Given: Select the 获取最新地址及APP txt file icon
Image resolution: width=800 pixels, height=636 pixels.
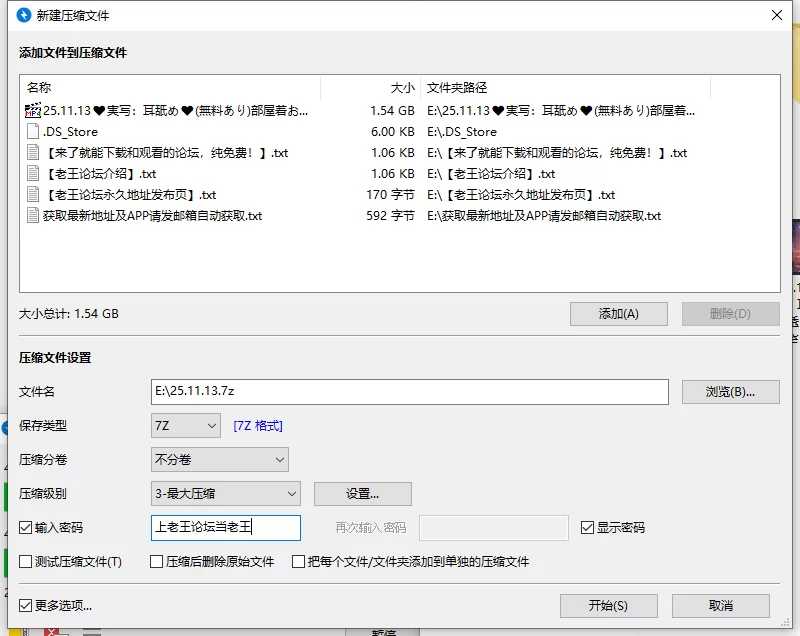Looking at the screenshot, I should tap(33, 215).
